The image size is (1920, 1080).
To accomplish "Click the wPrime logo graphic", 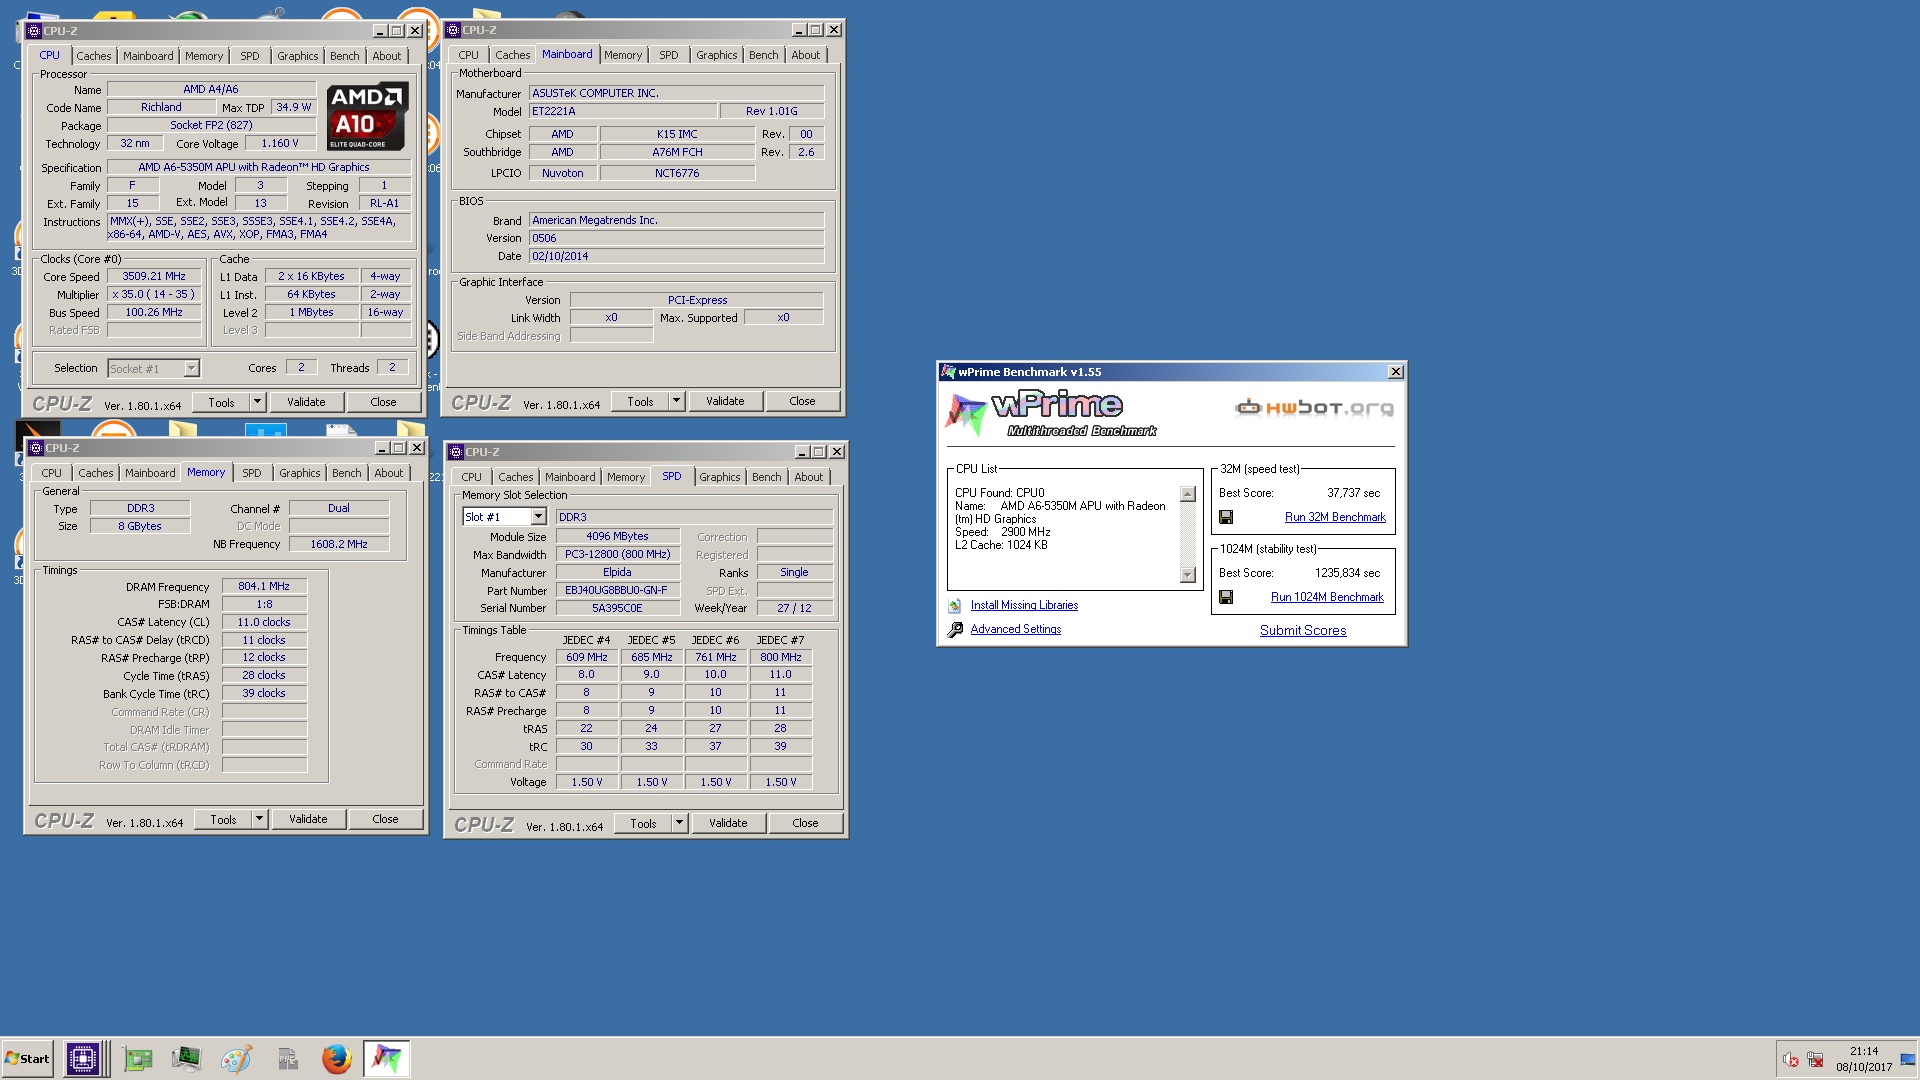I will [x=1050, y=414].
